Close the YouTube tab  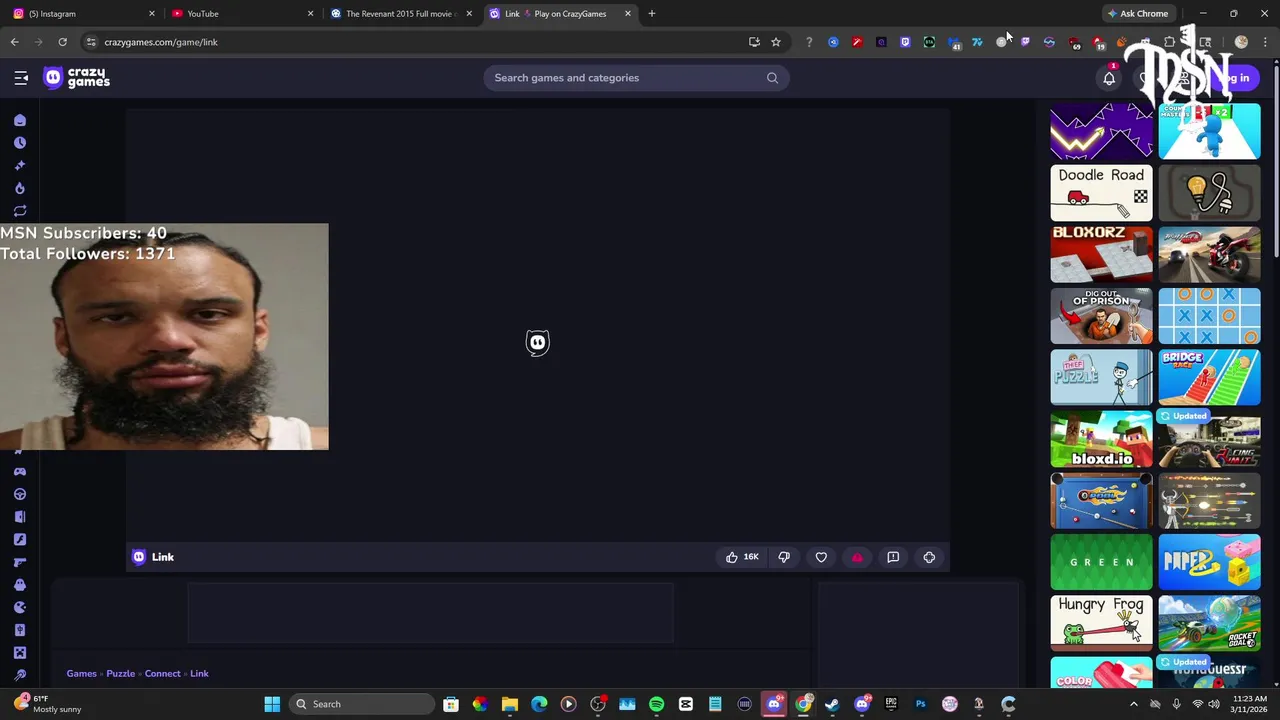coord(310,14)
